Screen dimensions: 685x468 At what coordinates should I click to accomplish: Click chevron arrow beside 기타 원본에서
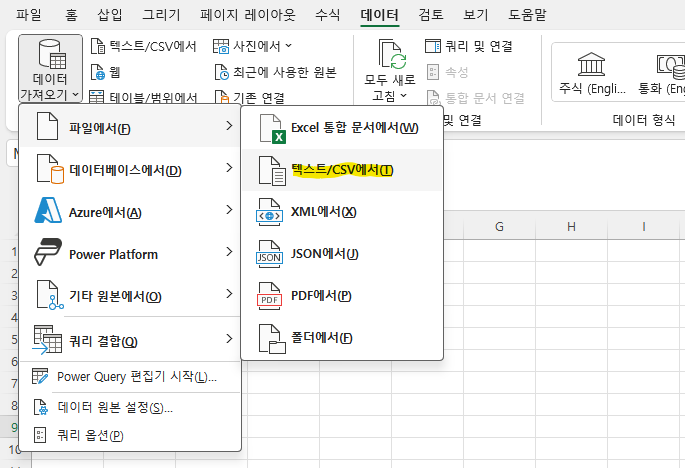[x=229, y=294]
